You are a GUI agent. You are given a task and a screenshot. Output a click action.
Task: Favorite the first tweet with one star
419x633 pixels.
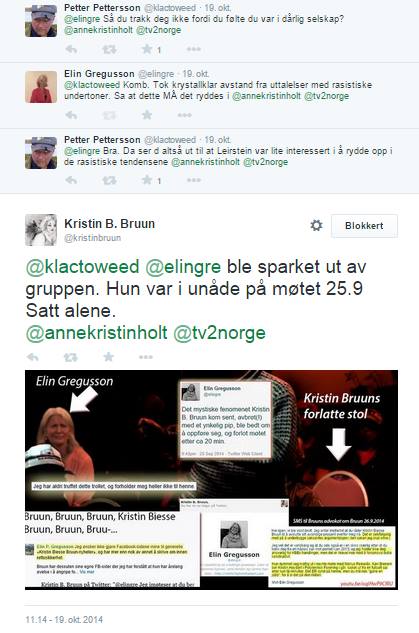coord(147,49)
